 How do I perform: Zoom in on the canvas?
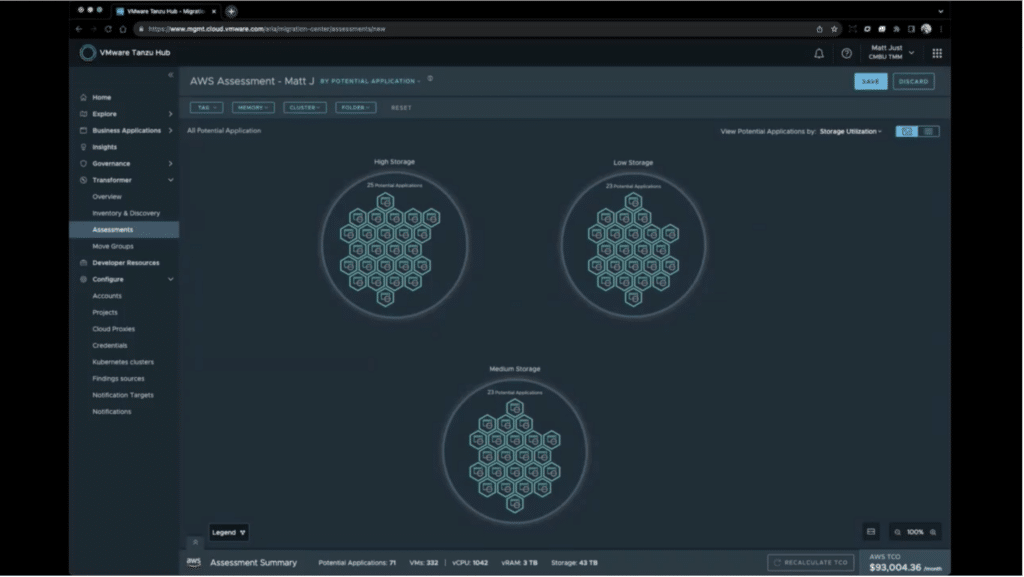pos(933,532)
